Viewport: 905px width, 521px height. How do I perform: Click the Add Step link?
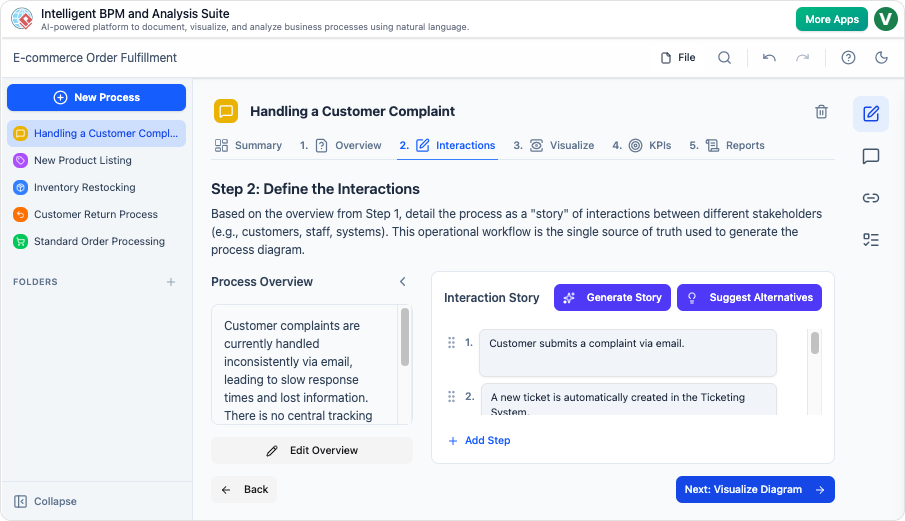click(480, 440)
